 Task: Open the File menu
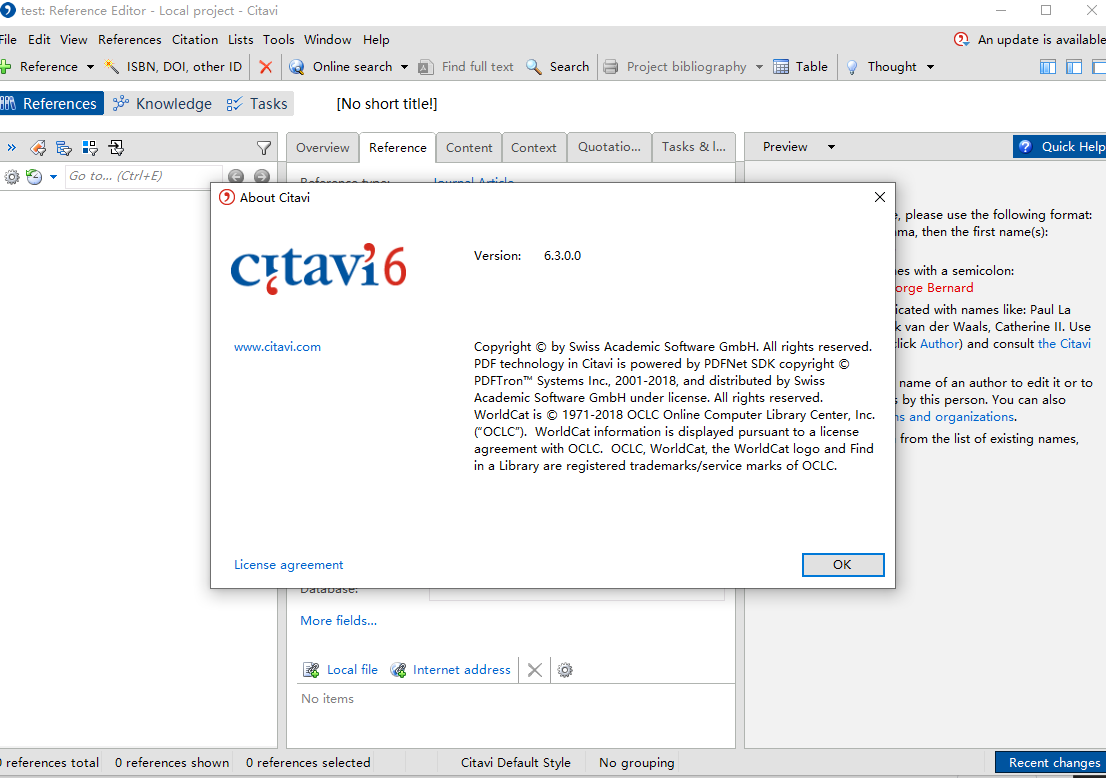pos(8,39)
